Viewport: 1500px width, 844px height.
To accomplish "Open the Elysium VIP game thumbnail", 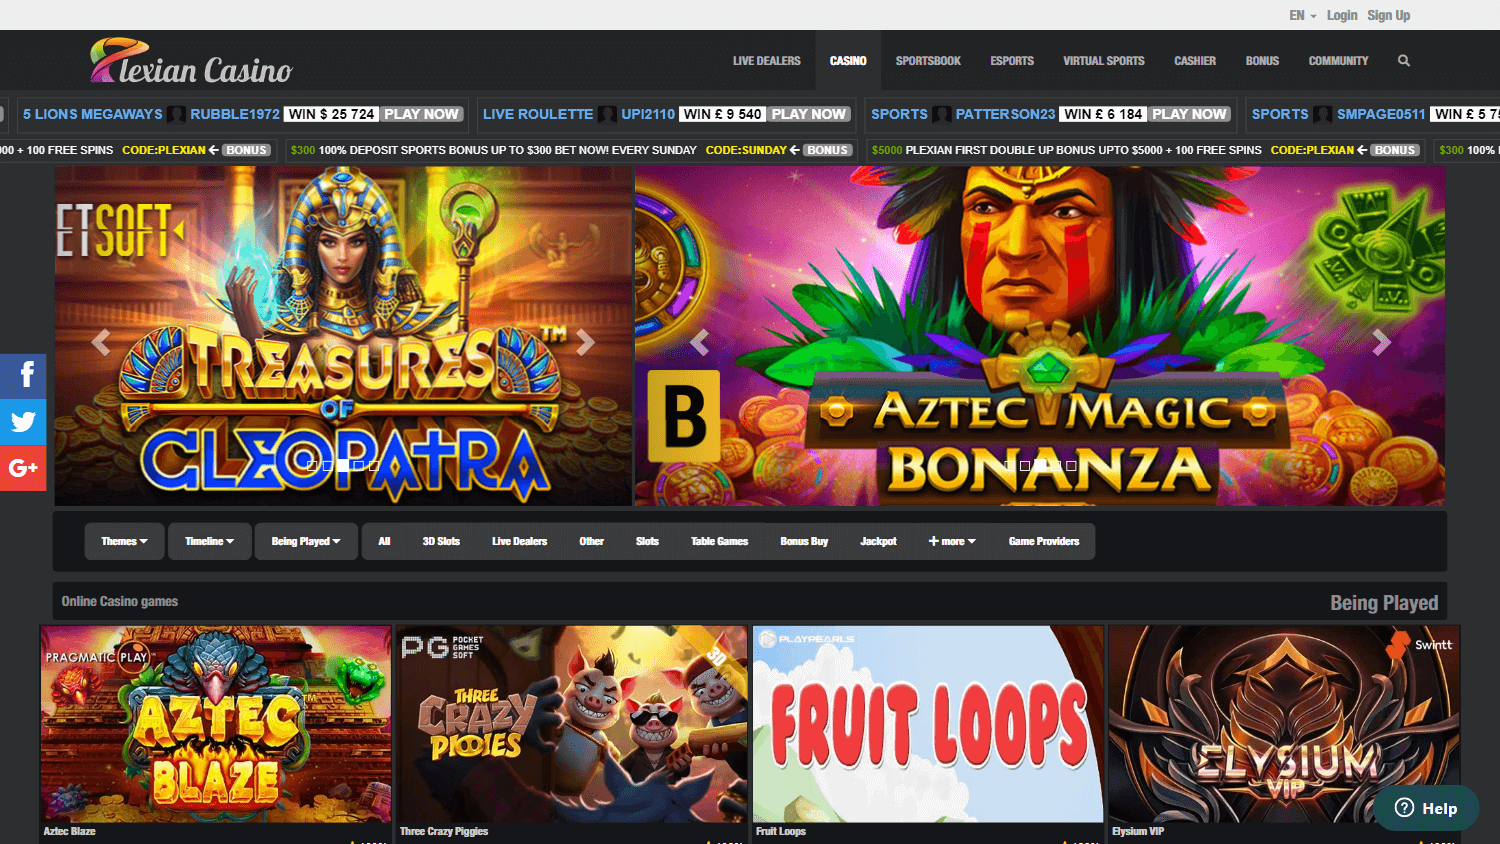I will point(1284,724).
